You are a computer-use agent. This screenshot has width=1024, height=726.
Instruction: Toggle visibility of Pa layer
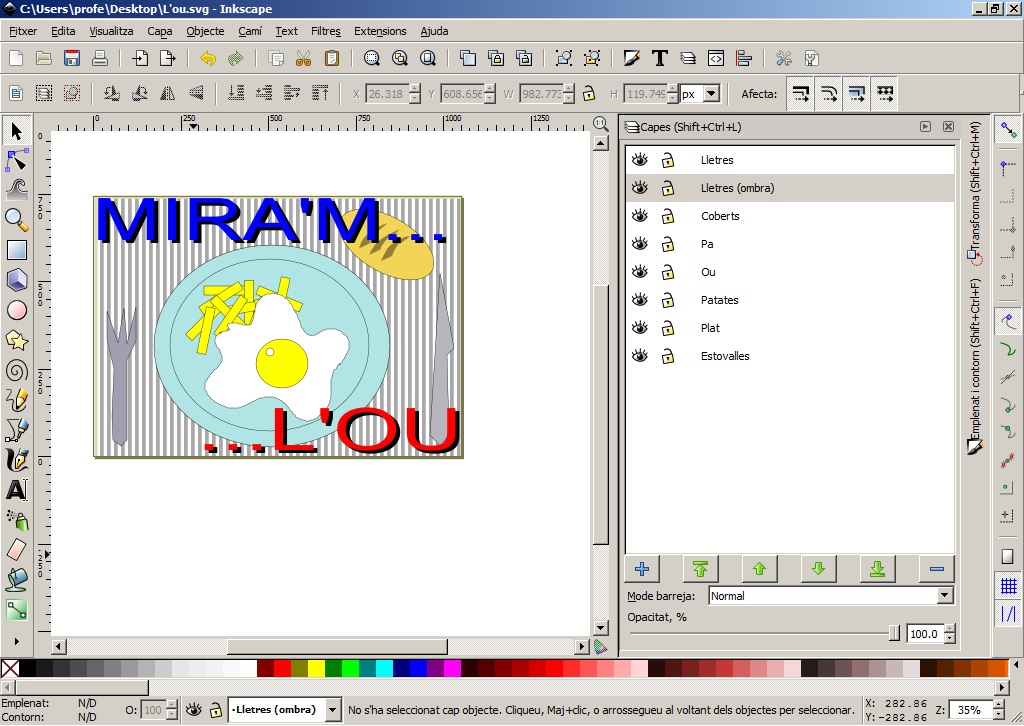point(640,244)
